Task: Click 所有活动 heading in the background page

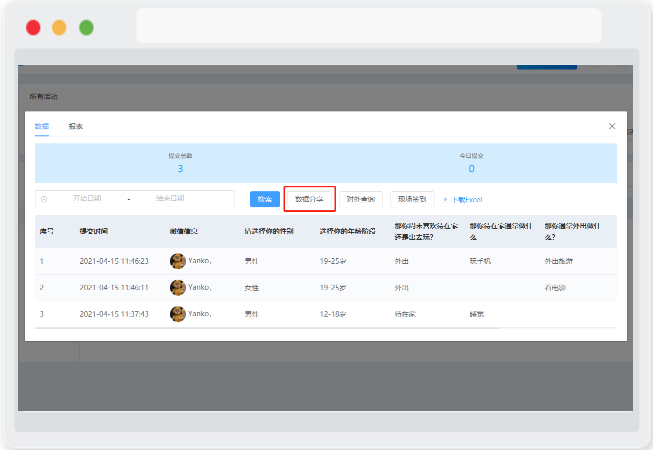Action: click(43, 97)
